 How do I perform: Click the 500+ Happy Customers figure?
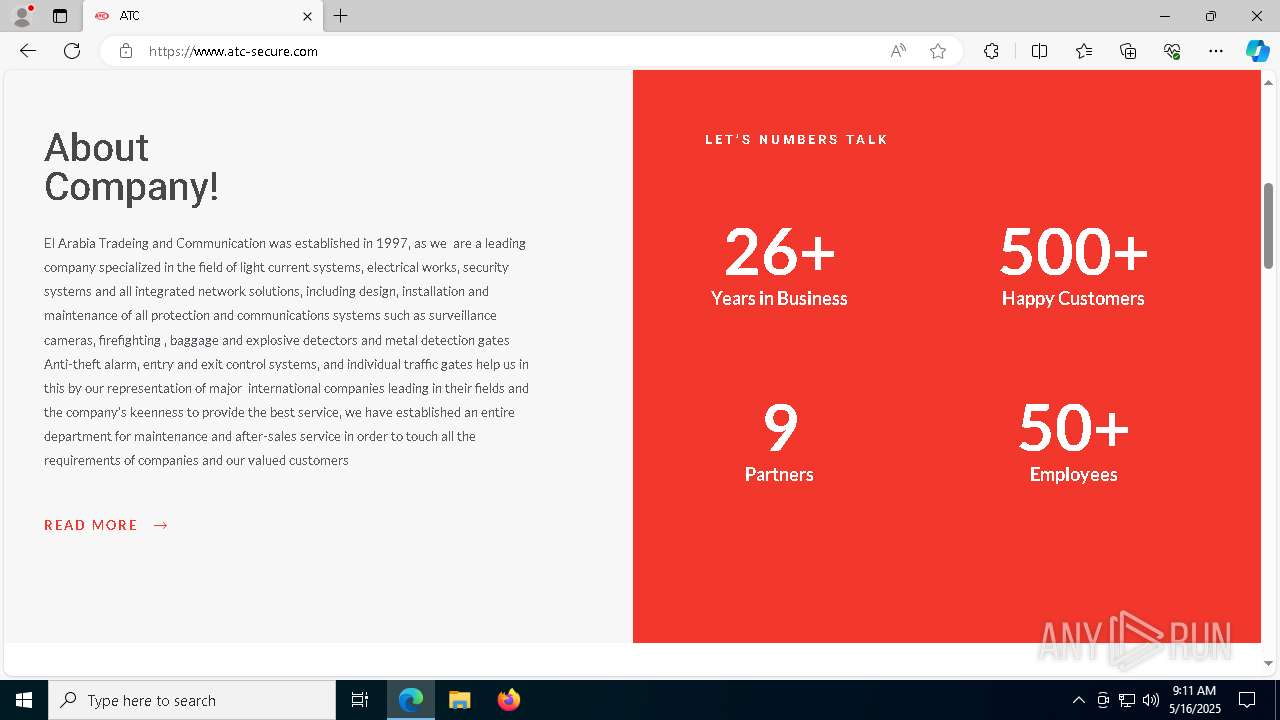click(x=1073, y=266)
